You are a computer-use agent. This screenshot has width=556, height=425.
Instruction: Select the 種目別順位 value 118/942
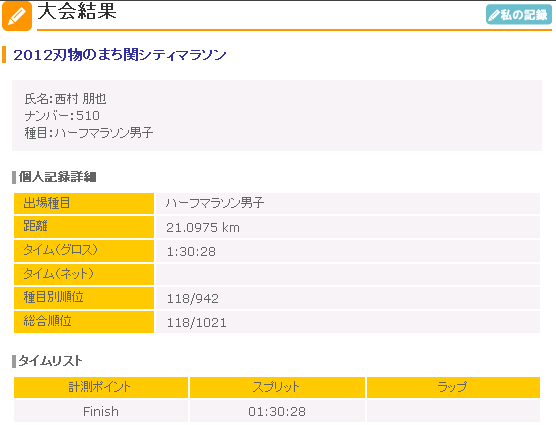[x=193, y=298]
